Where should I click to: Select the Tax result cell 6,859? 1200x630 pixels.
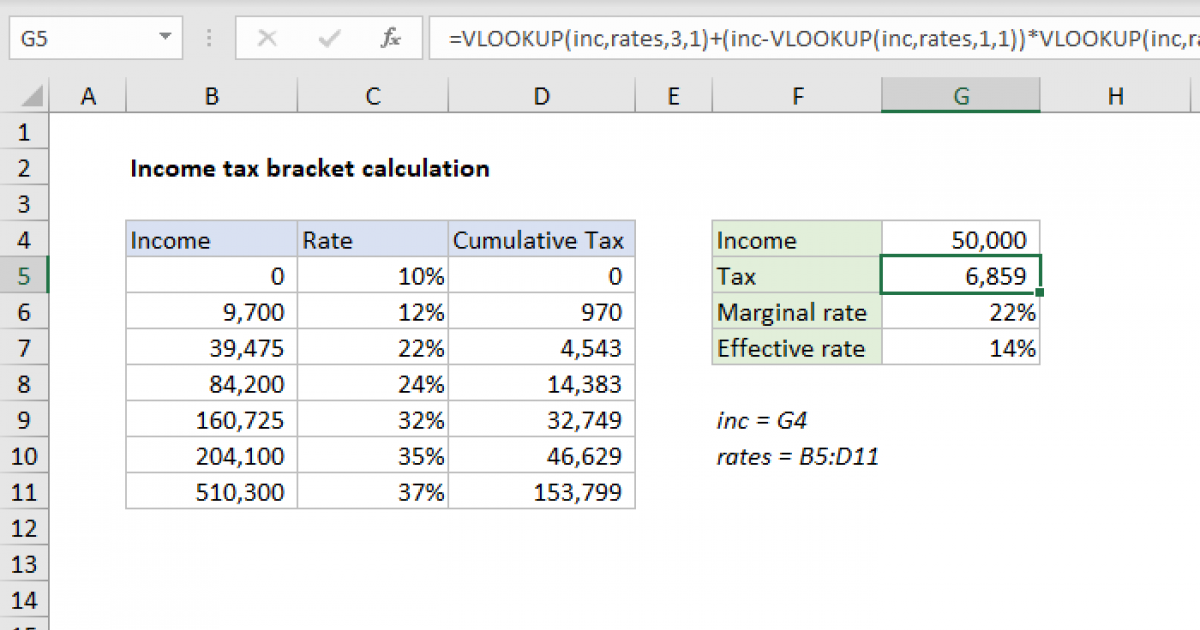960,276
